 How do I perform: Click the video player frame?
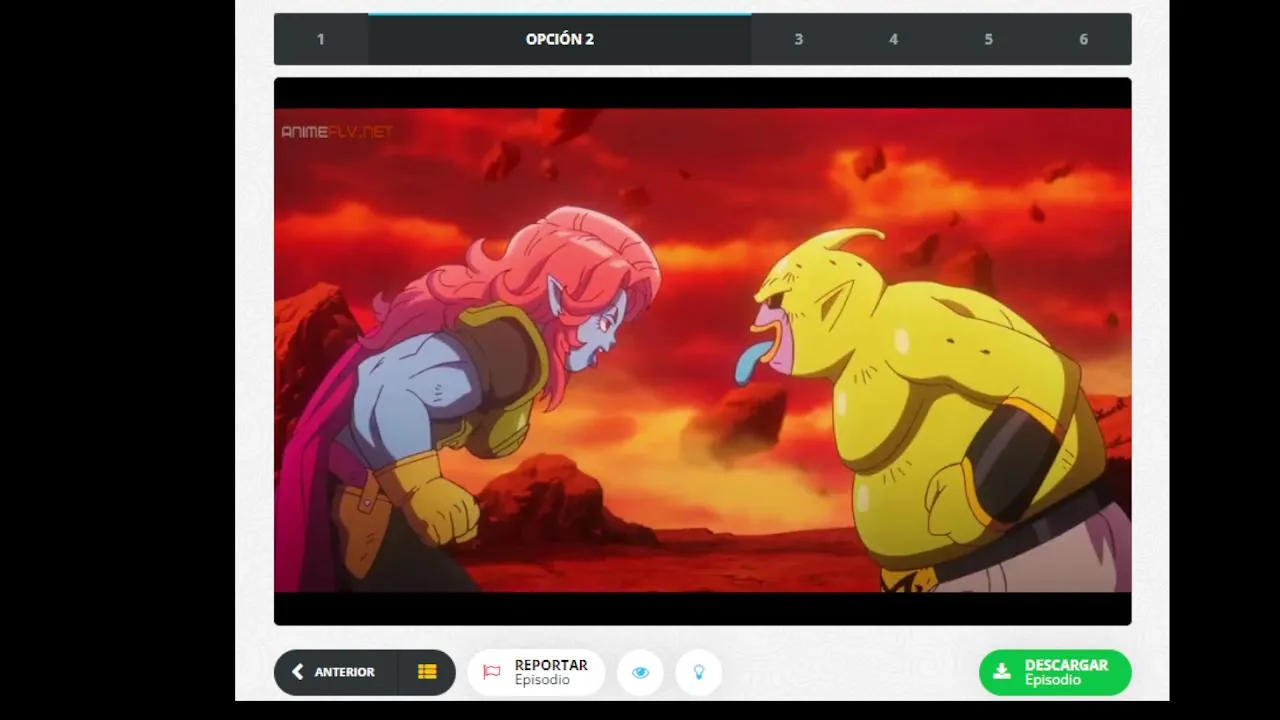click(x=703, y=351)
